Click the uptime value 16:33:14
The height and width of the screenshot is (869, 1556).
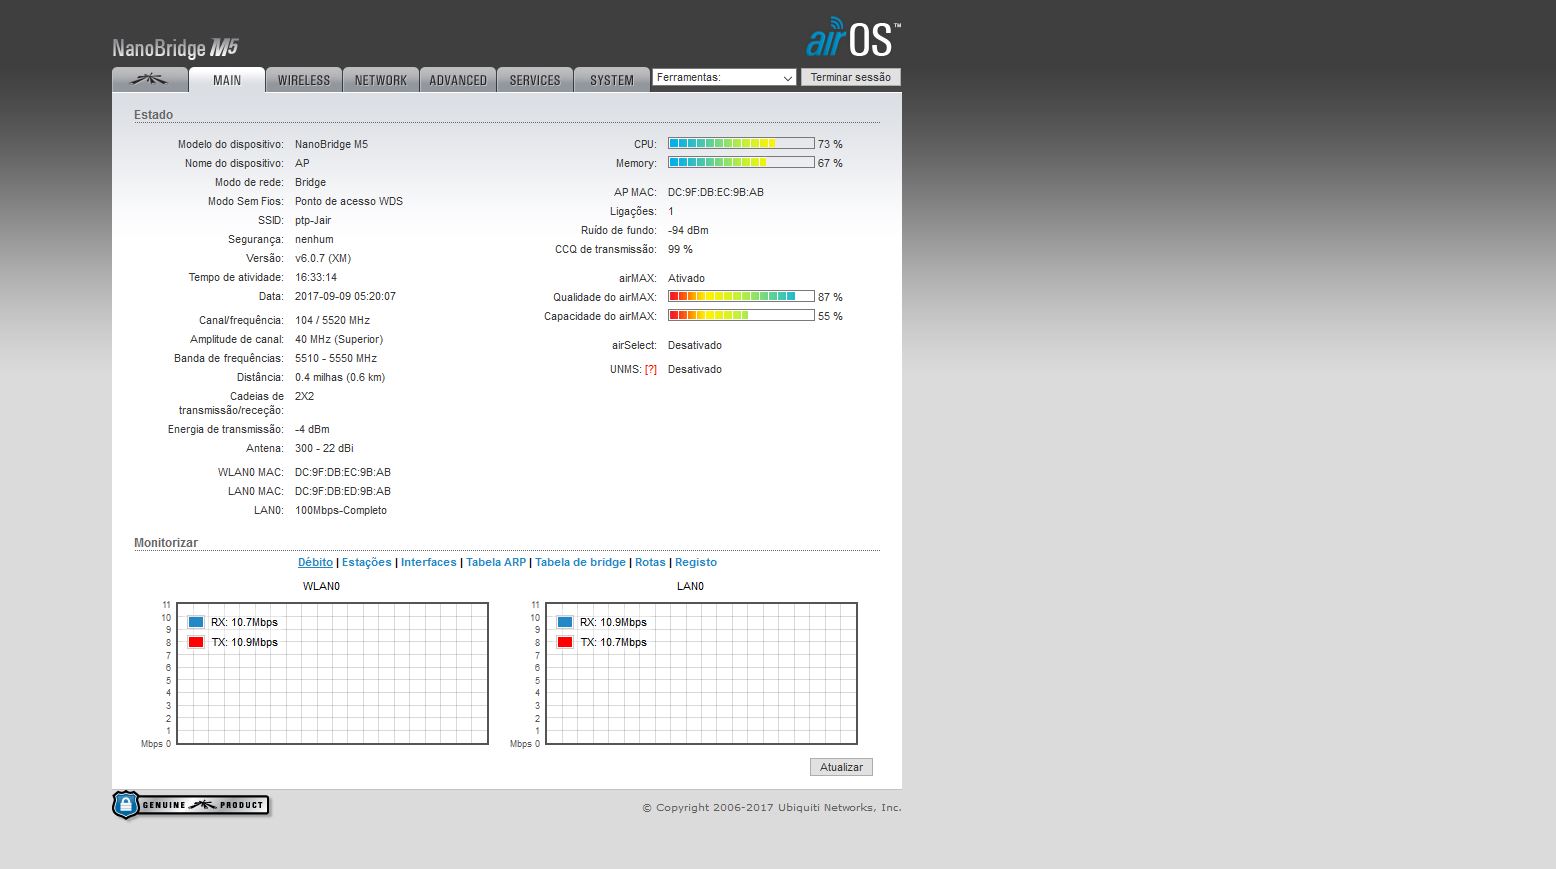(316, 278)
